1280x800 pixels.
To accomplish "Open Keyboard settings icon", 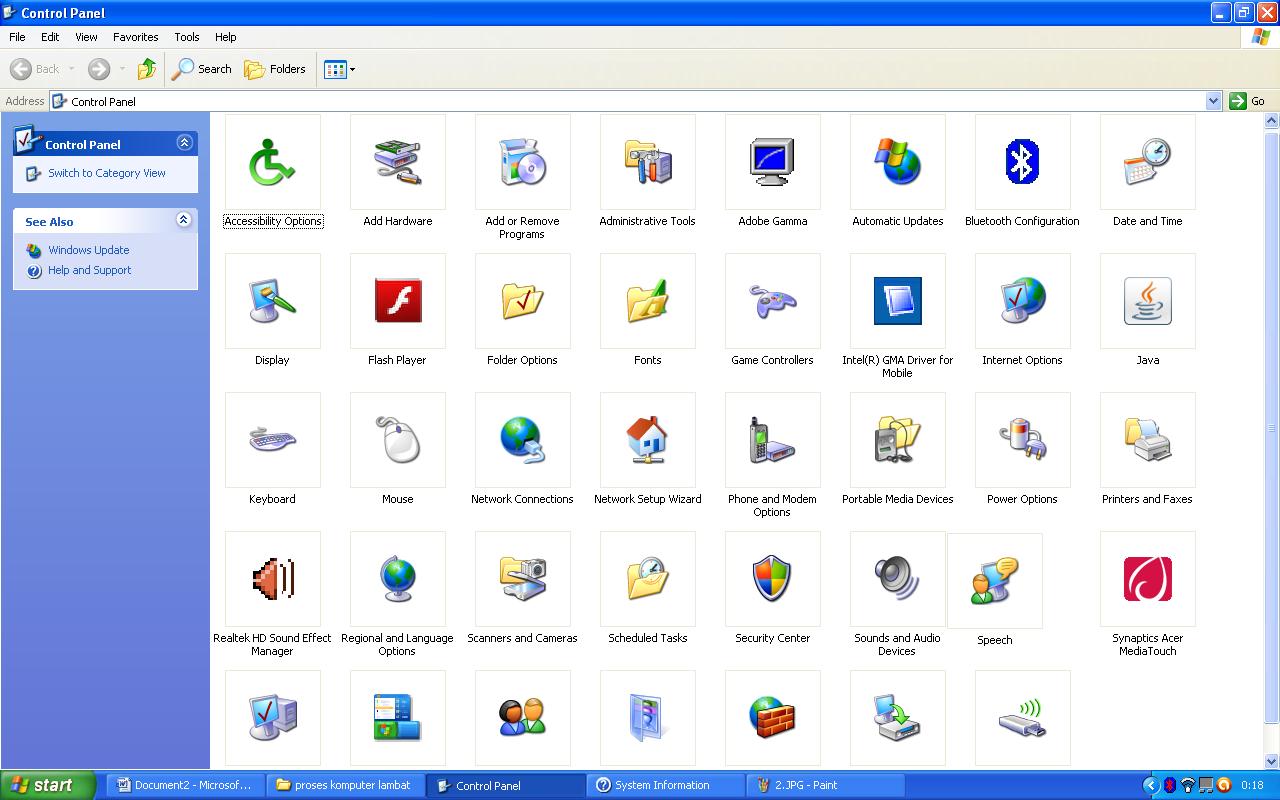I will point(272,440).
